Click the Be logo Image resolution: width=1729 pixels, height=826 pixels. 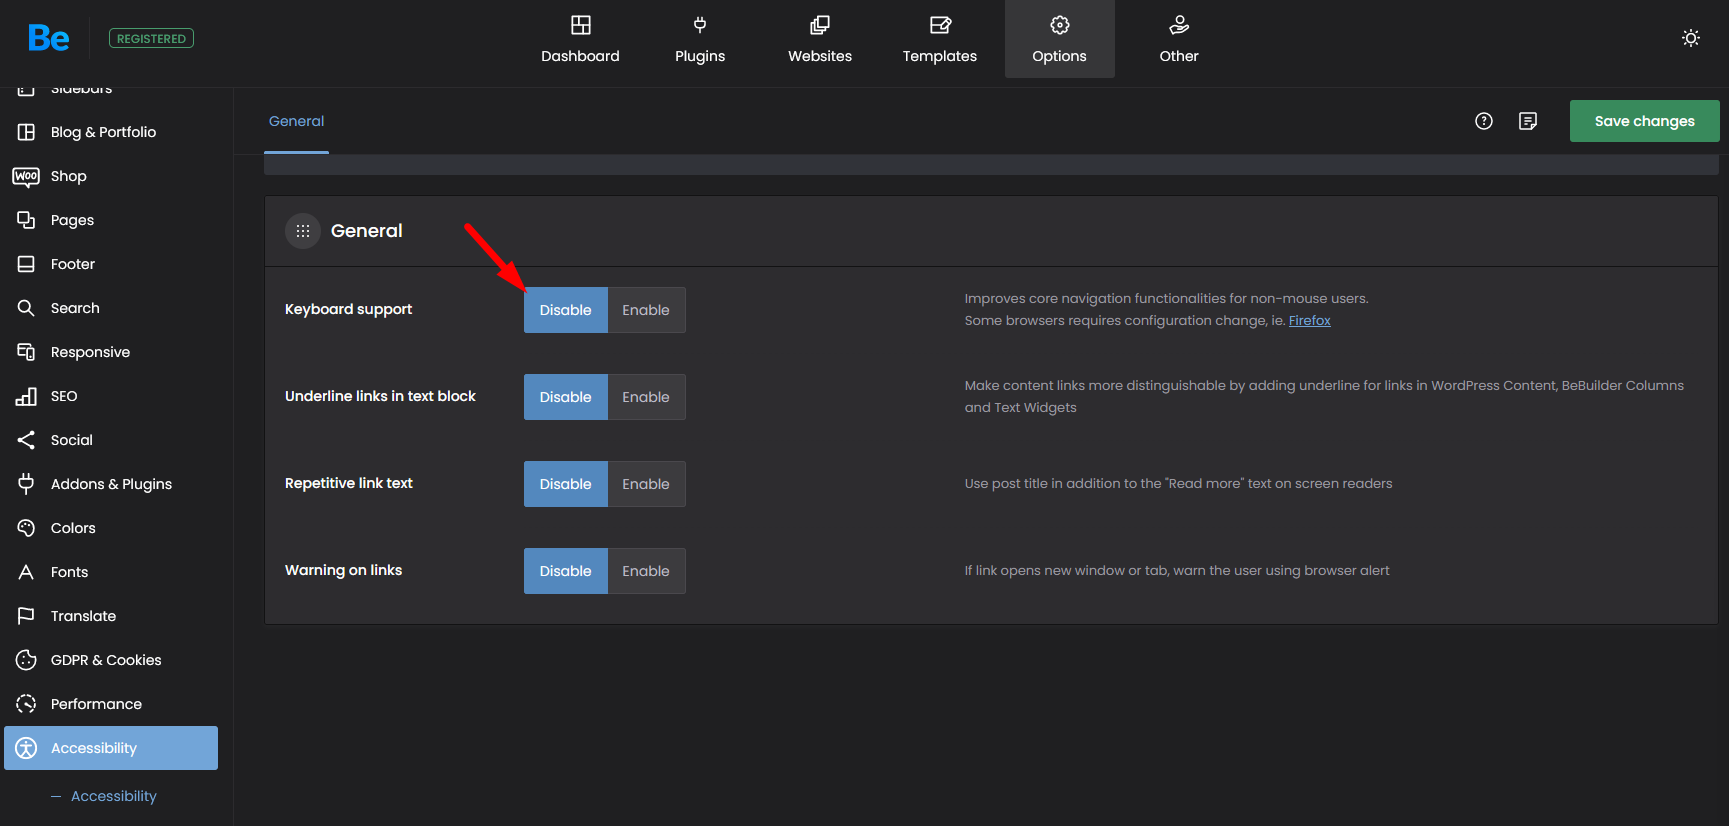tap(49, 38)
